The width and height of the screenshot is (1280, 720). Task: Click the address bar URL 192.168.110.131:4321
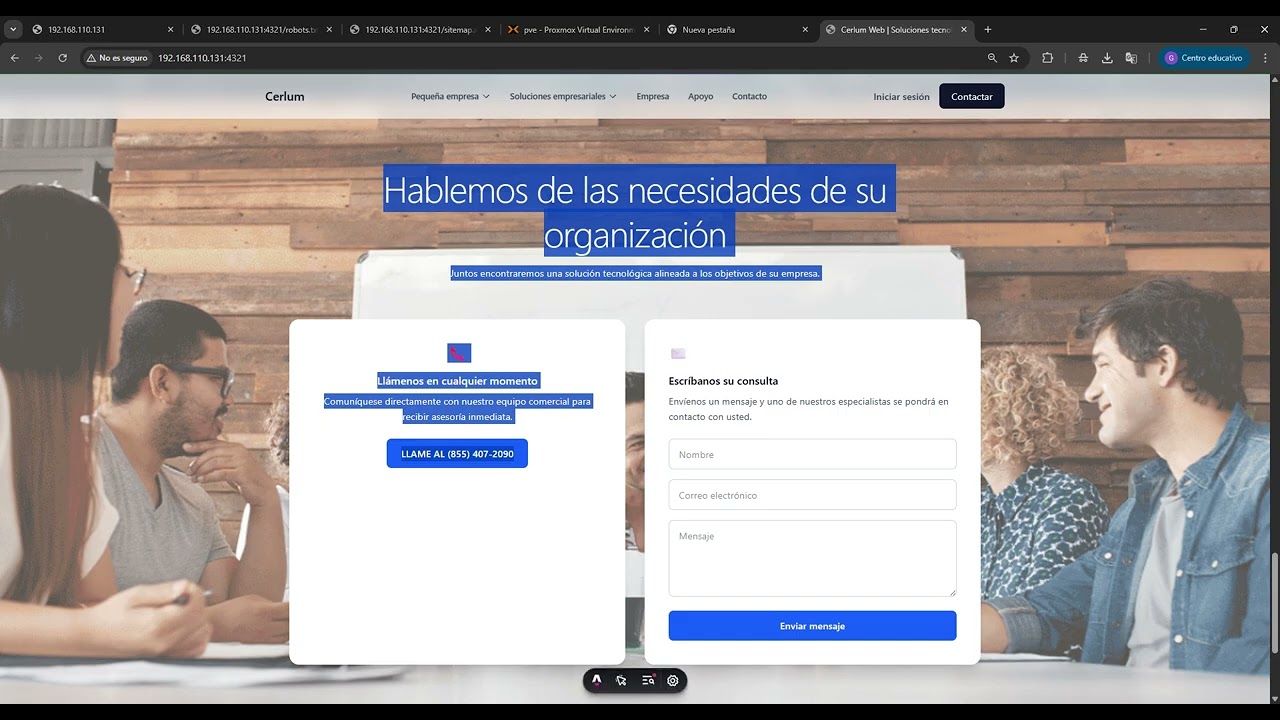point(202,58)
